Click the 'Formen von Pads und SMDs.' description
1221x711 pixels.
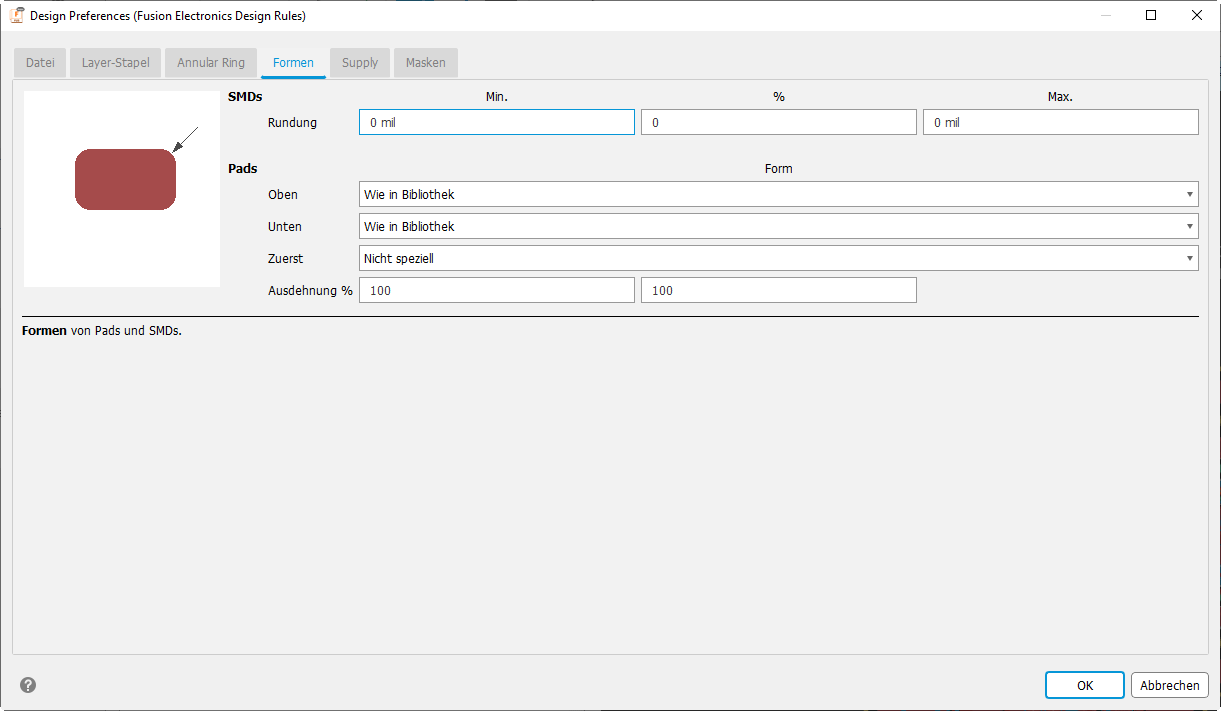[102, 330]
